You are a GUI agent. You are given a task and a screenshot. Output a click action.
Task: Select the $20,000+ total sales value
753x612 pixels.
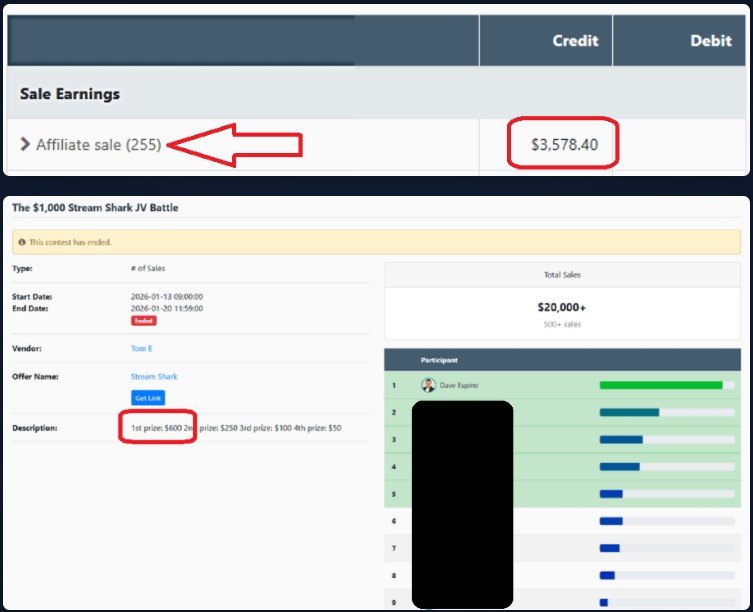pos(562,307)
